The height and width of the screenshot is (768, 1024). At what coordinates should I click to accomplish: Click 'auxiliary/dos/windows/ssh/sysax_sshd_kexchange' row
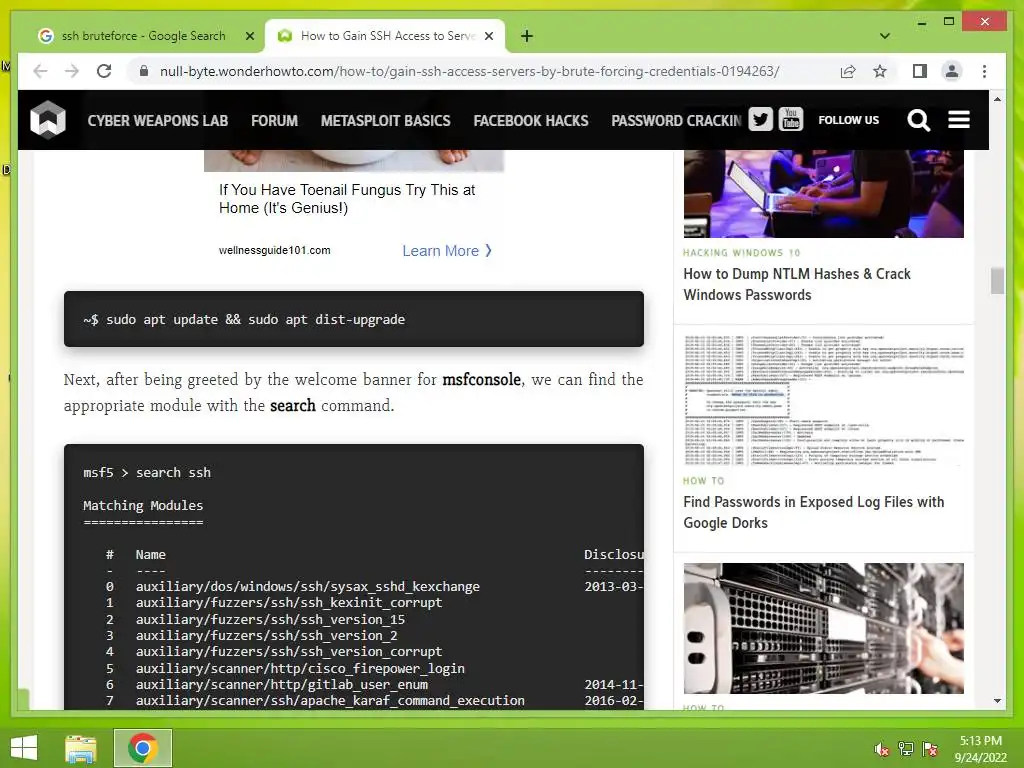click(x=308, y=586)
